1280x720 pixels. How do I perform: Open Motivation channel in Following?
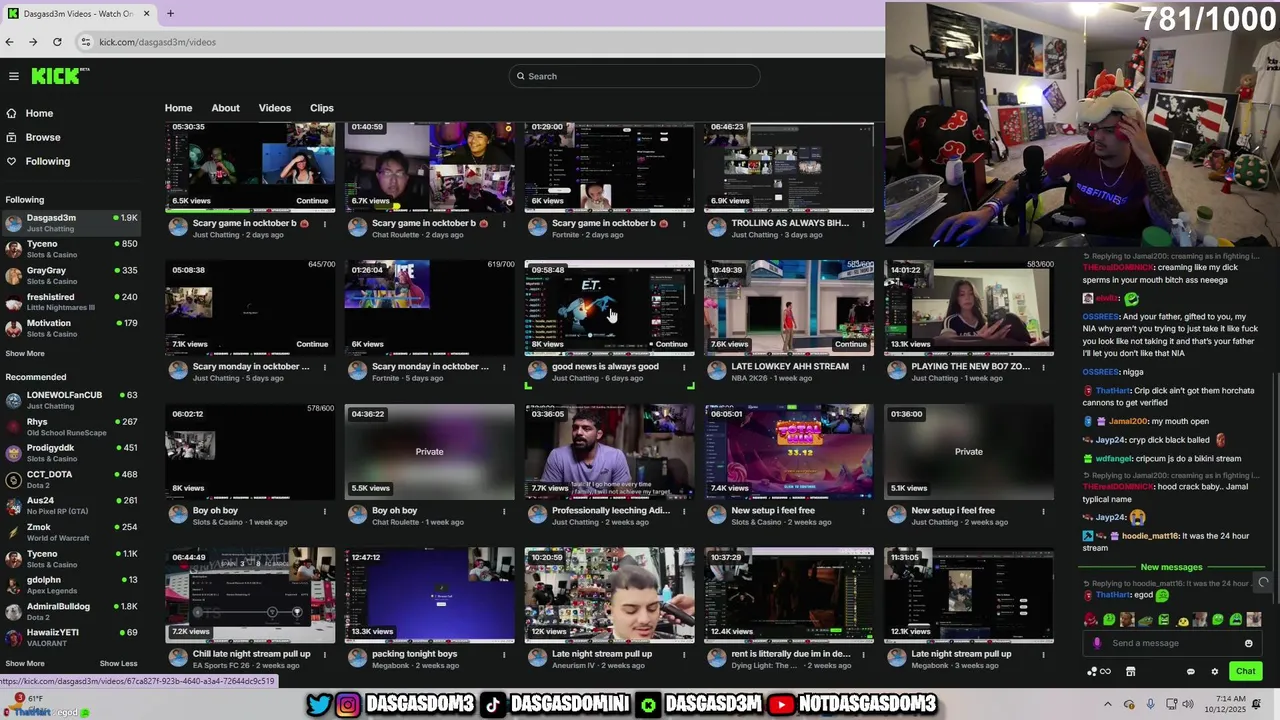70,328
